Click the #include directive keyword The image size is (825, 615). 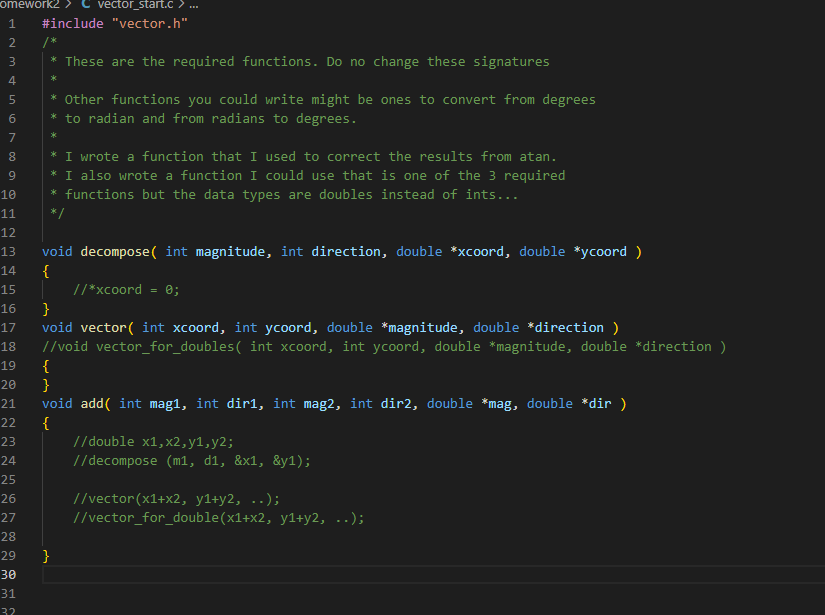tap(73, 24)
